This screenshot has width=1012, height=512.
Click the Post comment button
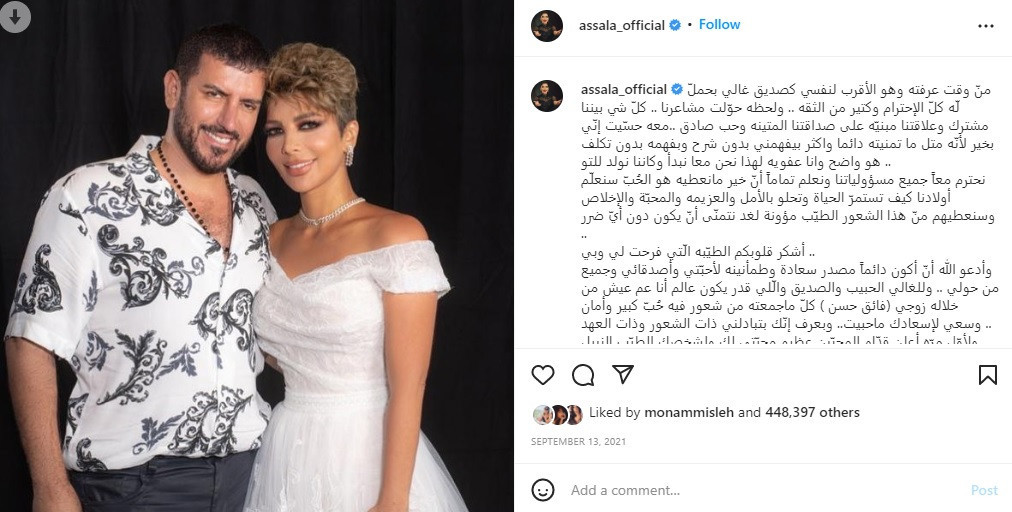[x=984, y=491]
